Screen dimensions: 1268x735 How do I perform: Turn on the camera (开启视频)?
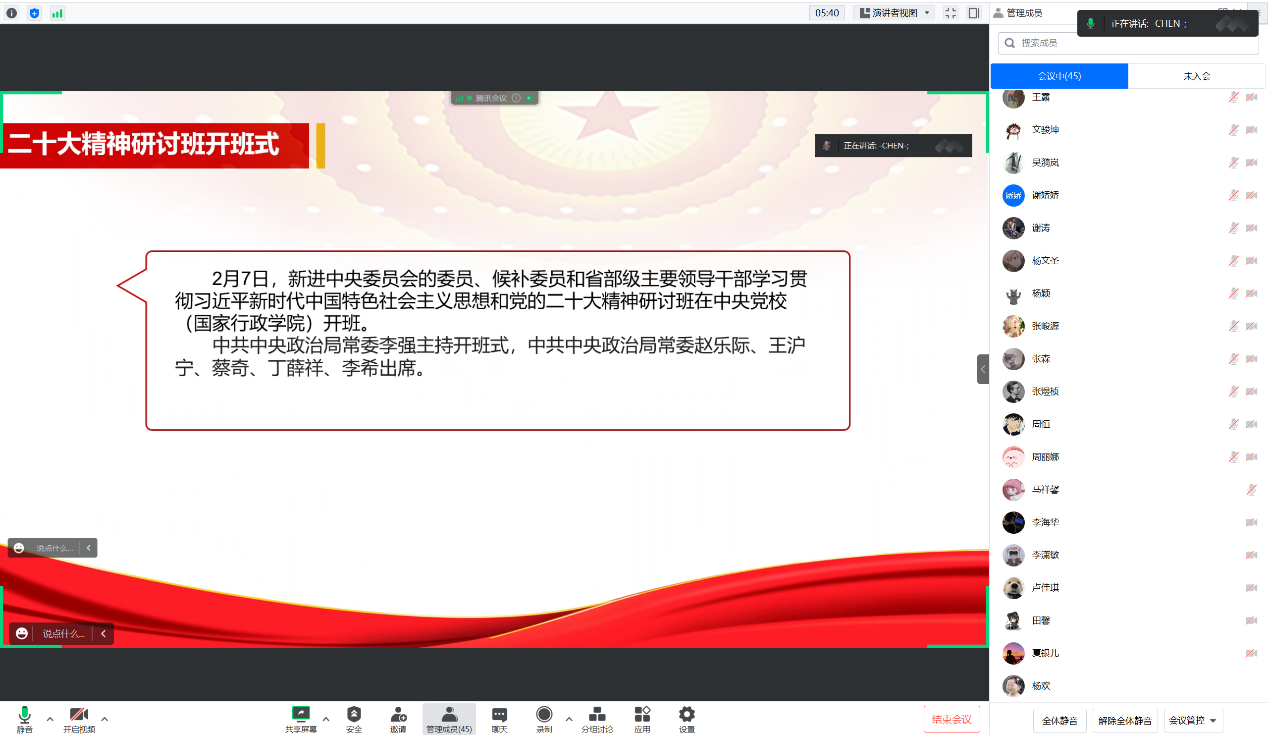point(79,715)
